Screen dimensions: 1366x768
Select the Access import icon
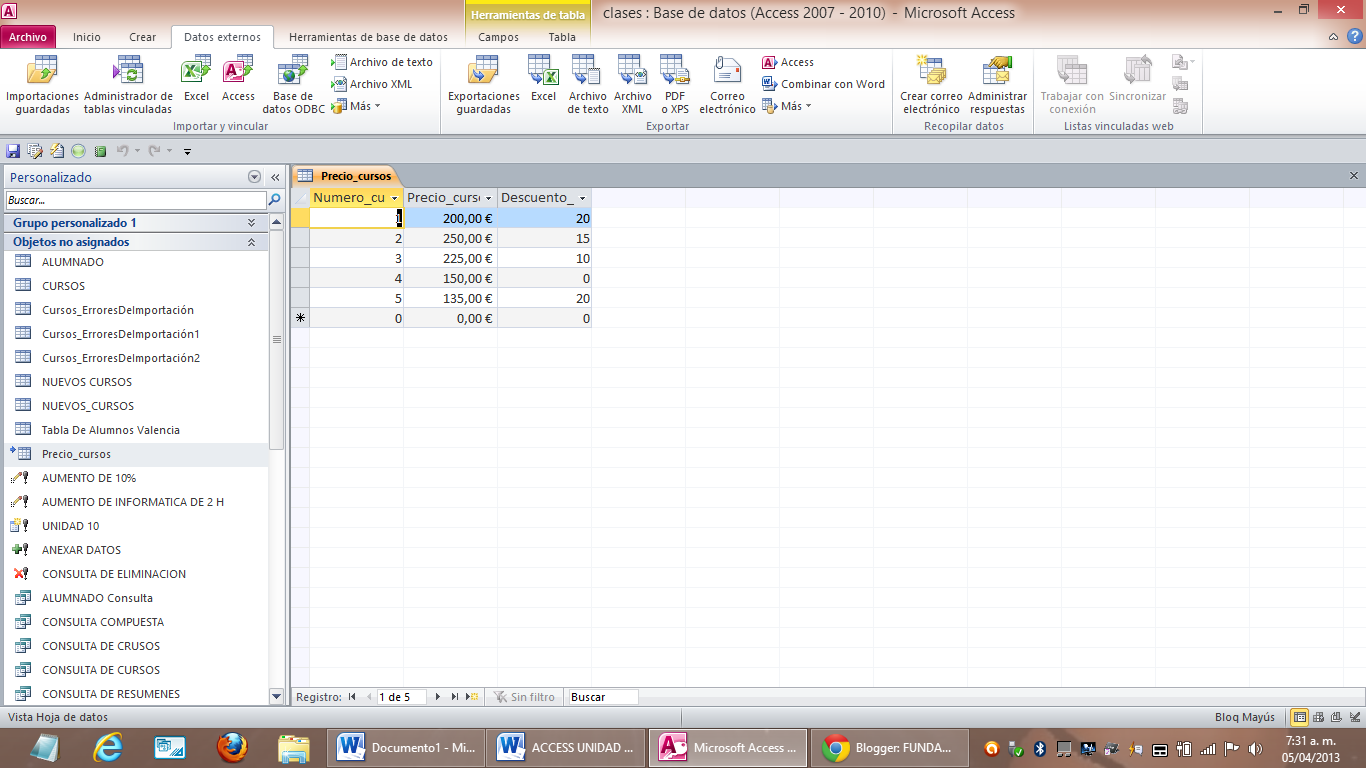click(x=237, y=80)
